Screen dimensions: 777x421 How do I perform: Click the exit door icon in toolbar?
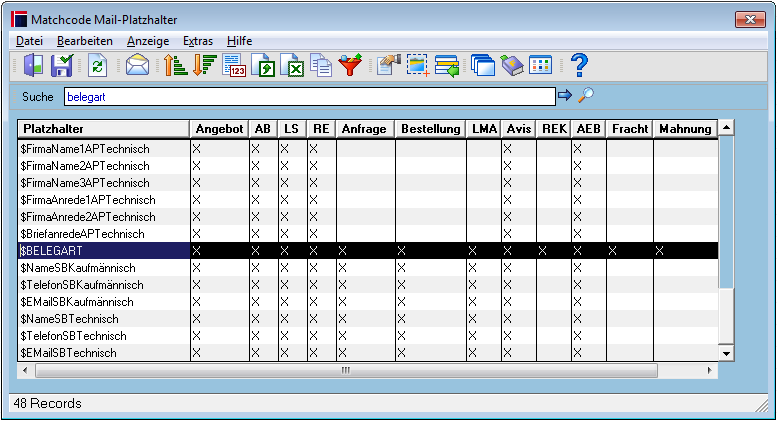pyautogui.click(x=33, y=65)
